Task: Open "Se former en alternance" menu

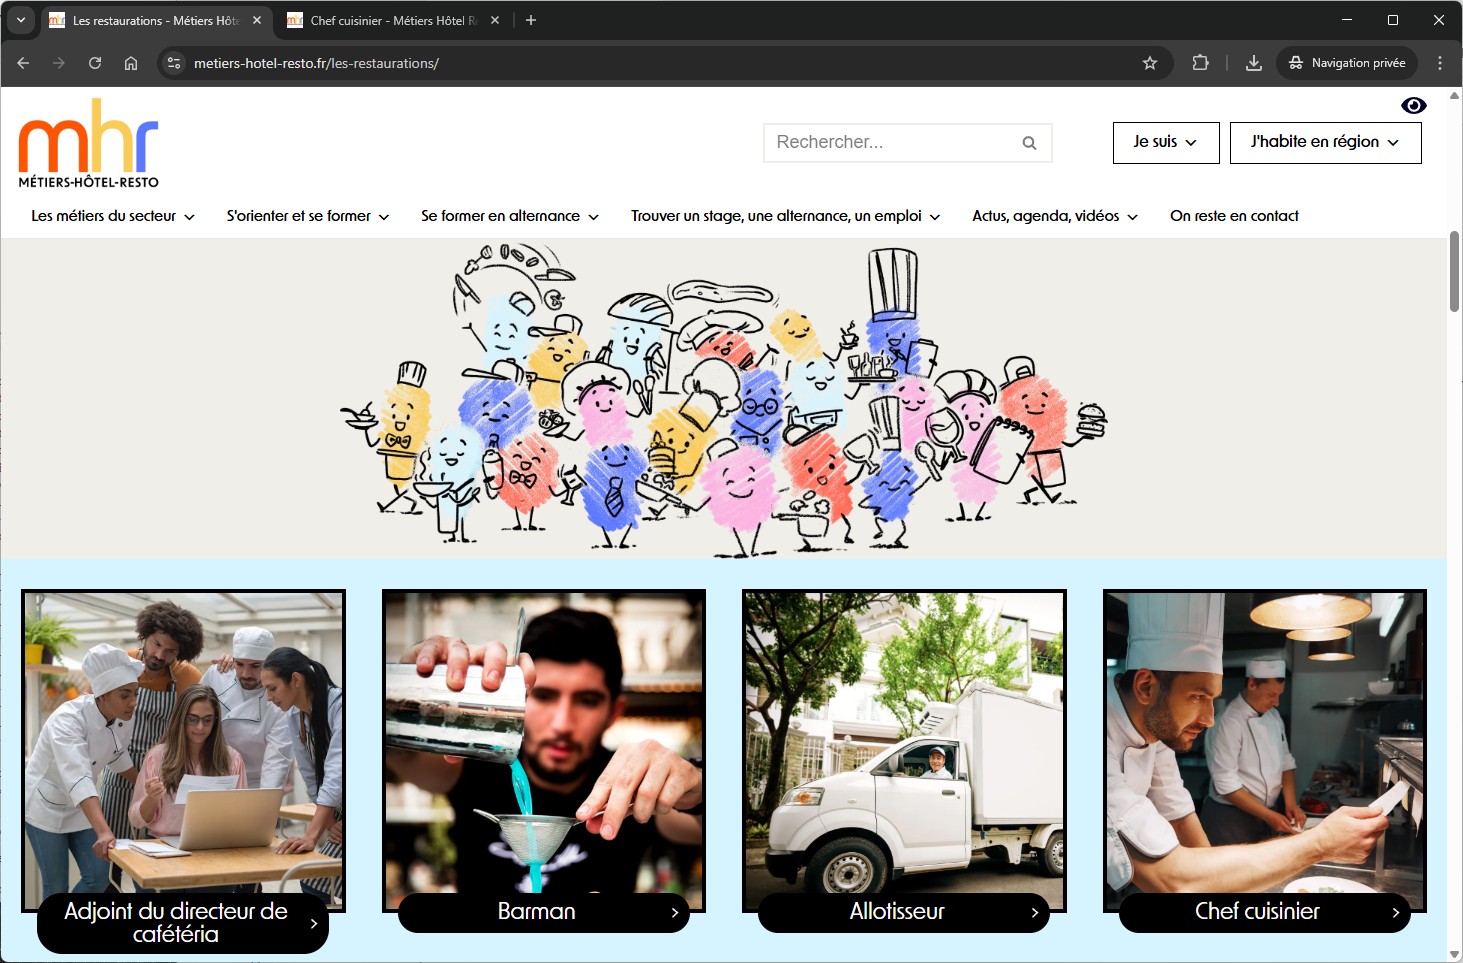Action: tap(509, 216)
